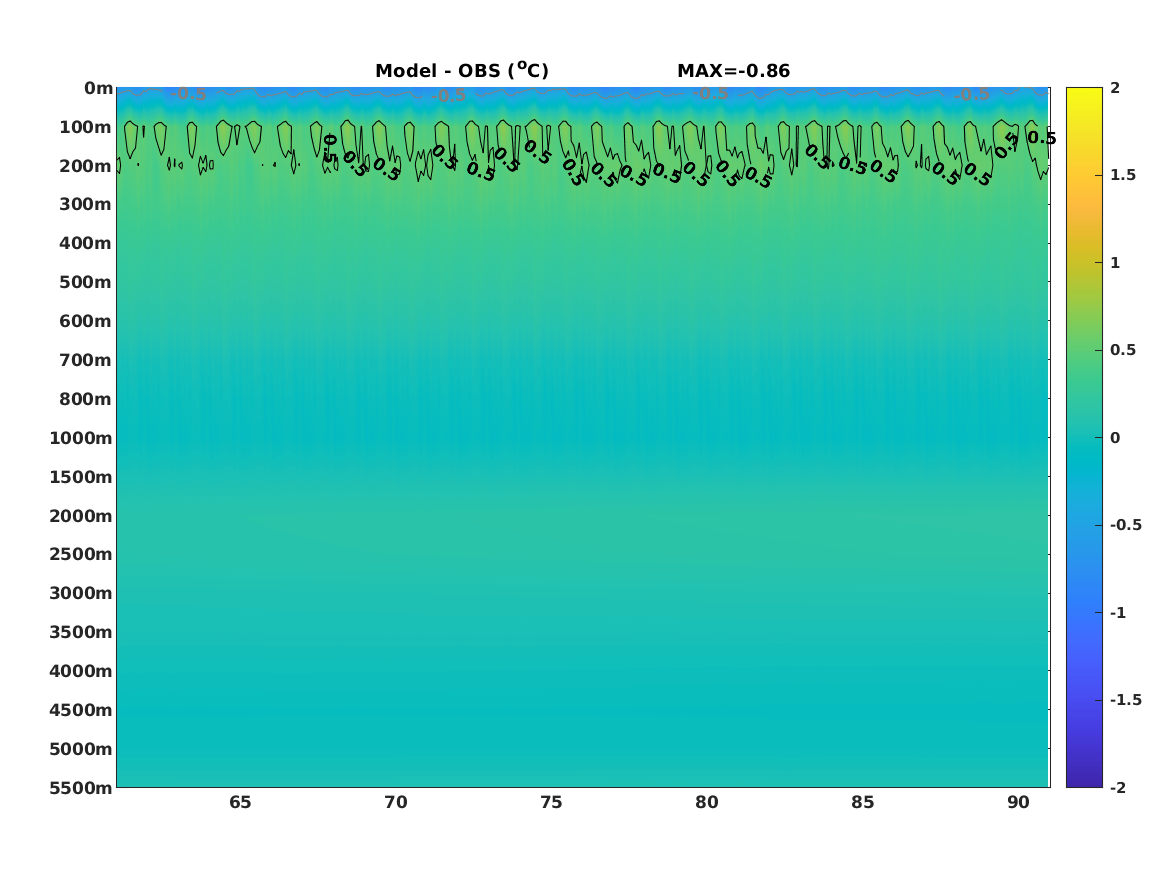This screenshot has width=1167, height=875.
Task: Click the colorbar tick label '-0.5'
Action: [1126, 525]
